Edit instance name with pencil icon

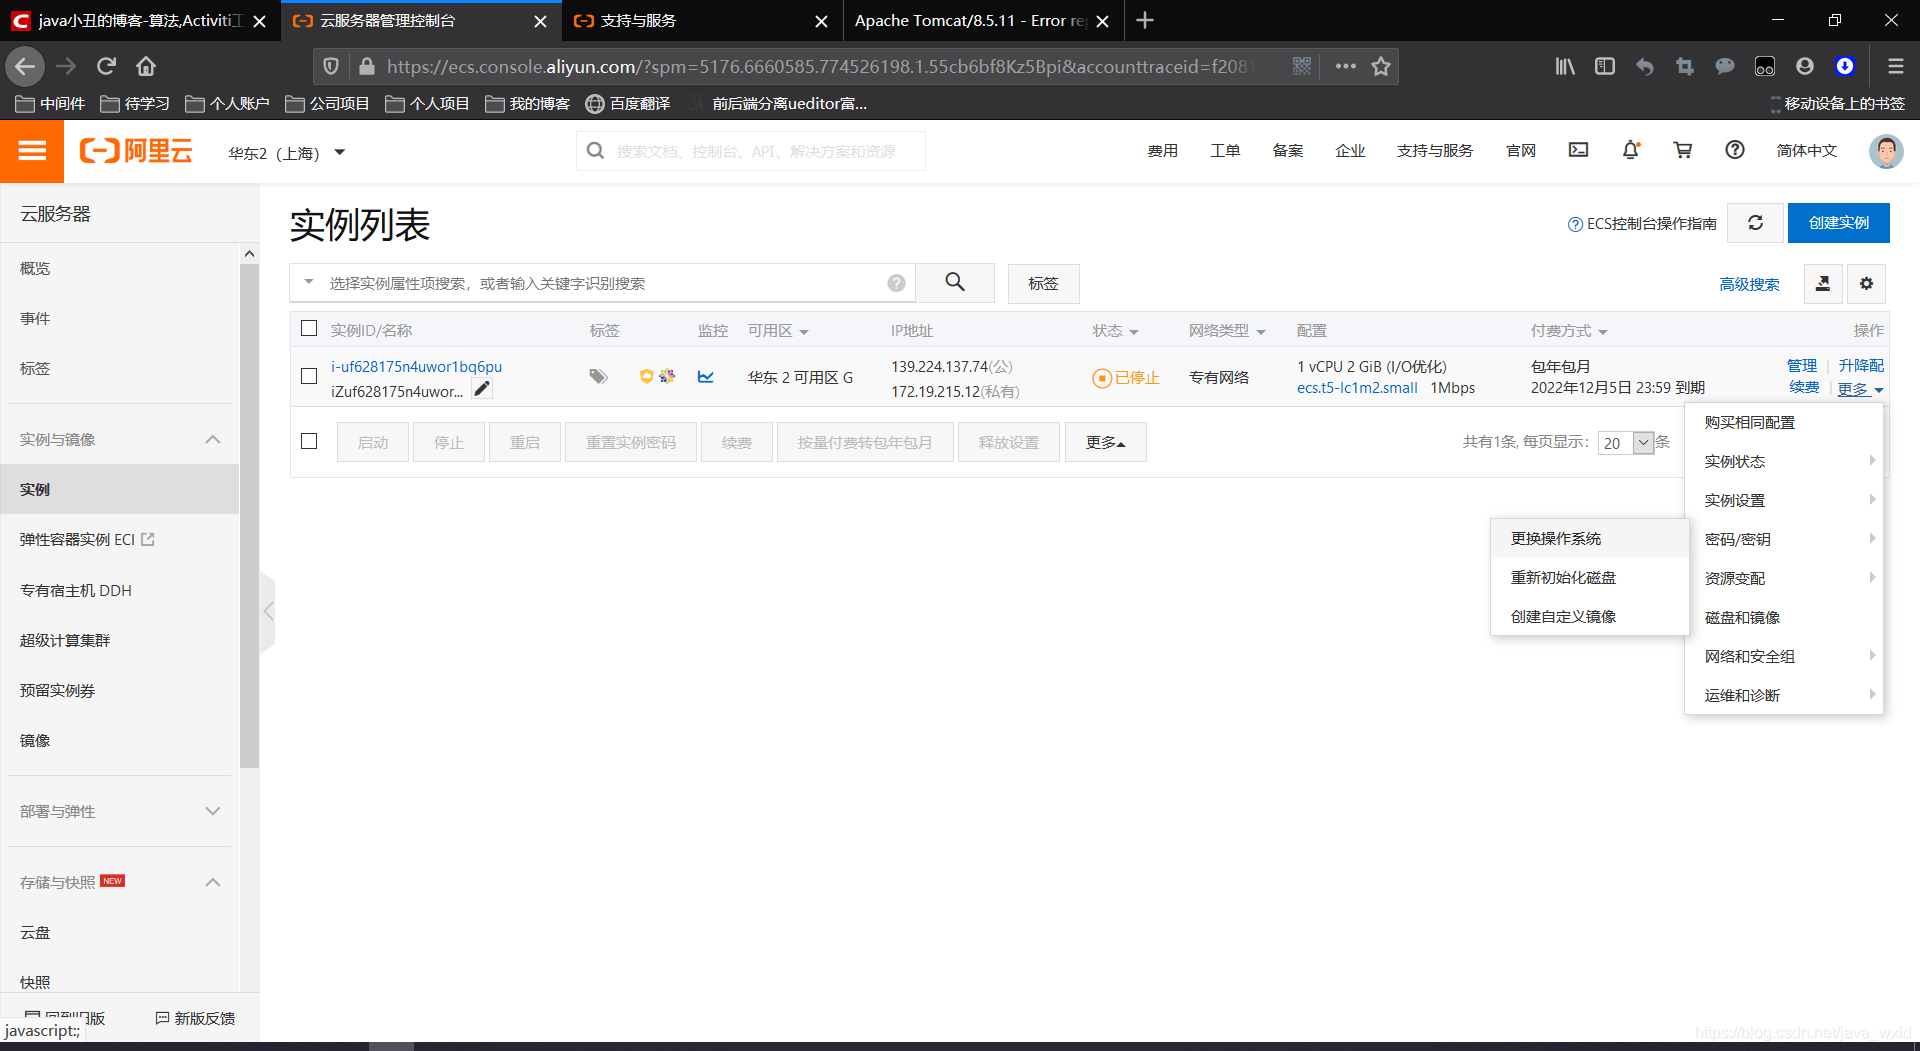tap(482, 389)
